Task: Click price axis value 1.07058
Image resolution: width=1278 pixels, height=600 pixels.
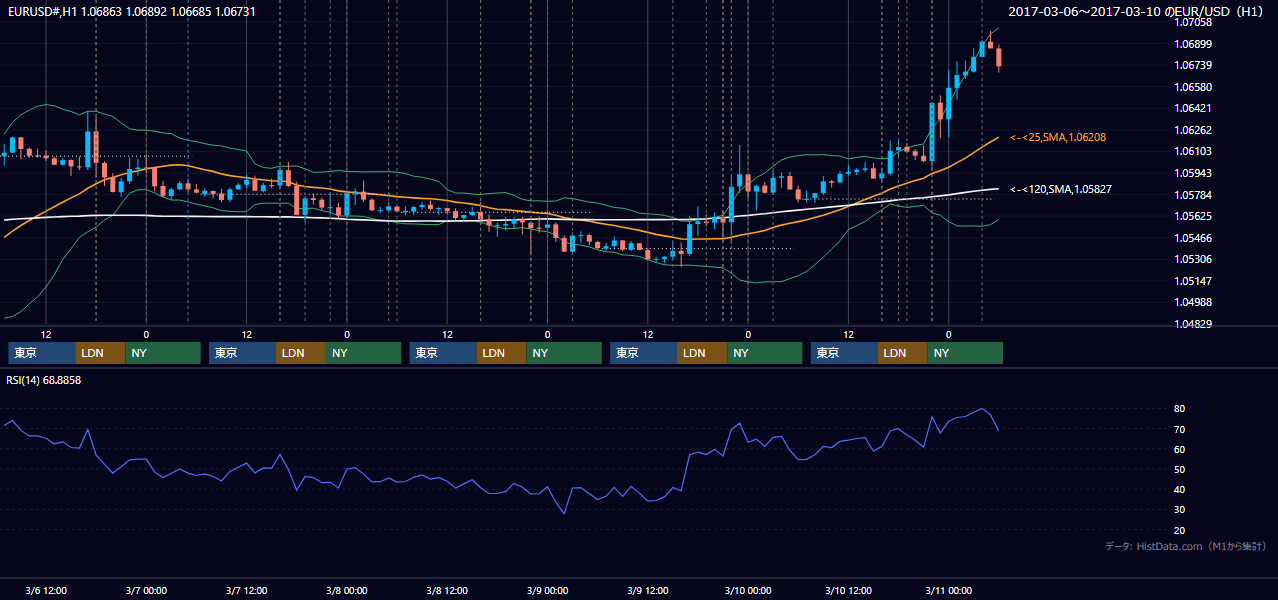Action: tap(1192, 22)
